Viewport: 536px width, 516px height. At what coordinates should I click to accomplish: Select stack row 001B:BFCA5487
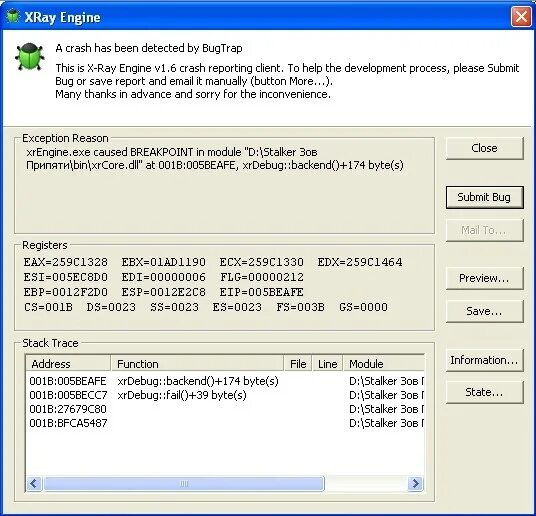click(x=225, y=423)
